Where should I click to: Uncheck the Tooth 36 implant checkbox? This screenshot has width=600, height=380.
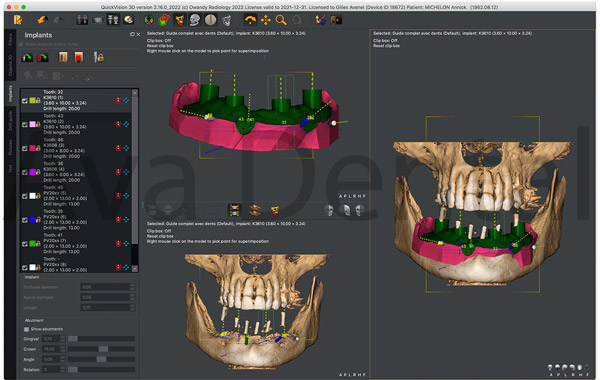tap(25, 172)
